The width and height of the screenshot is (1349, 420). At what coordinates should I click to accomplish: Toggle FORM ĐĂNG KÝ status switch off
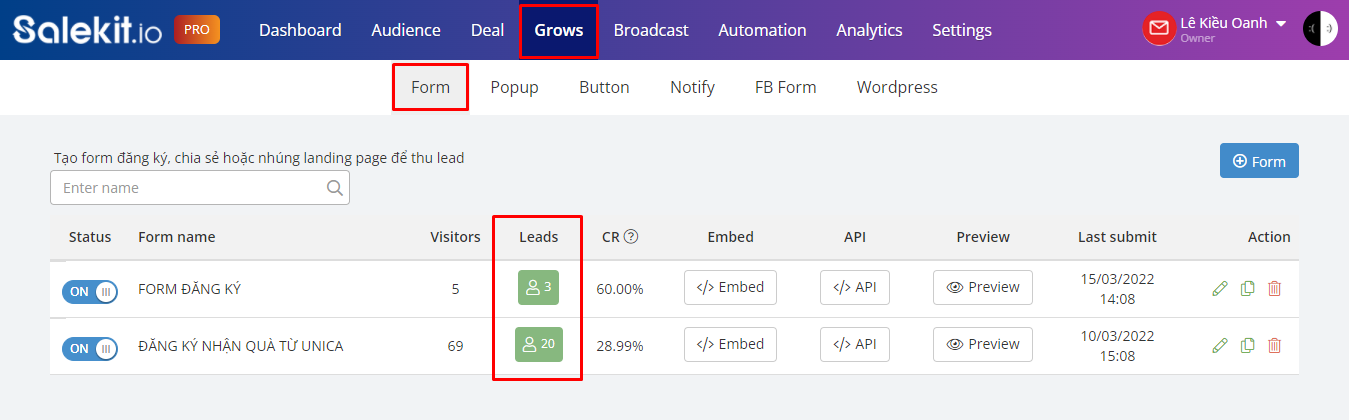(90, 292)
